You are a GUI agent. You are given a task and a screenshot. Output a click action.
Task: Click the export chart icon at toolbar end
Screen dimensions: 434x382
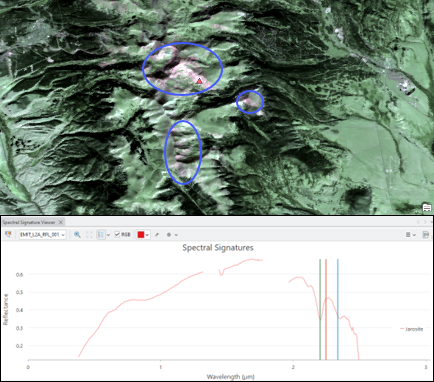tap(426, 235)
